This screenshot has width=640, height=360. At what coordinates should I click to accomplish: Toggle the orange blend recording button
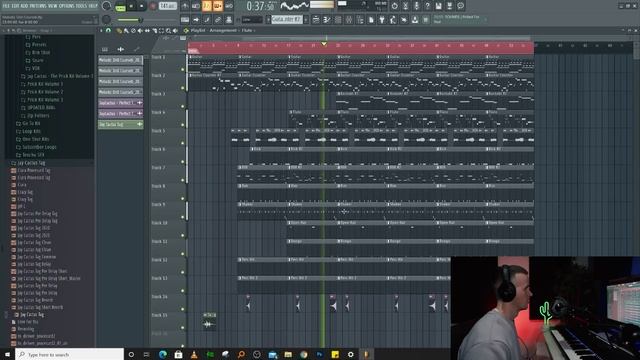click(x=218, y=6)
